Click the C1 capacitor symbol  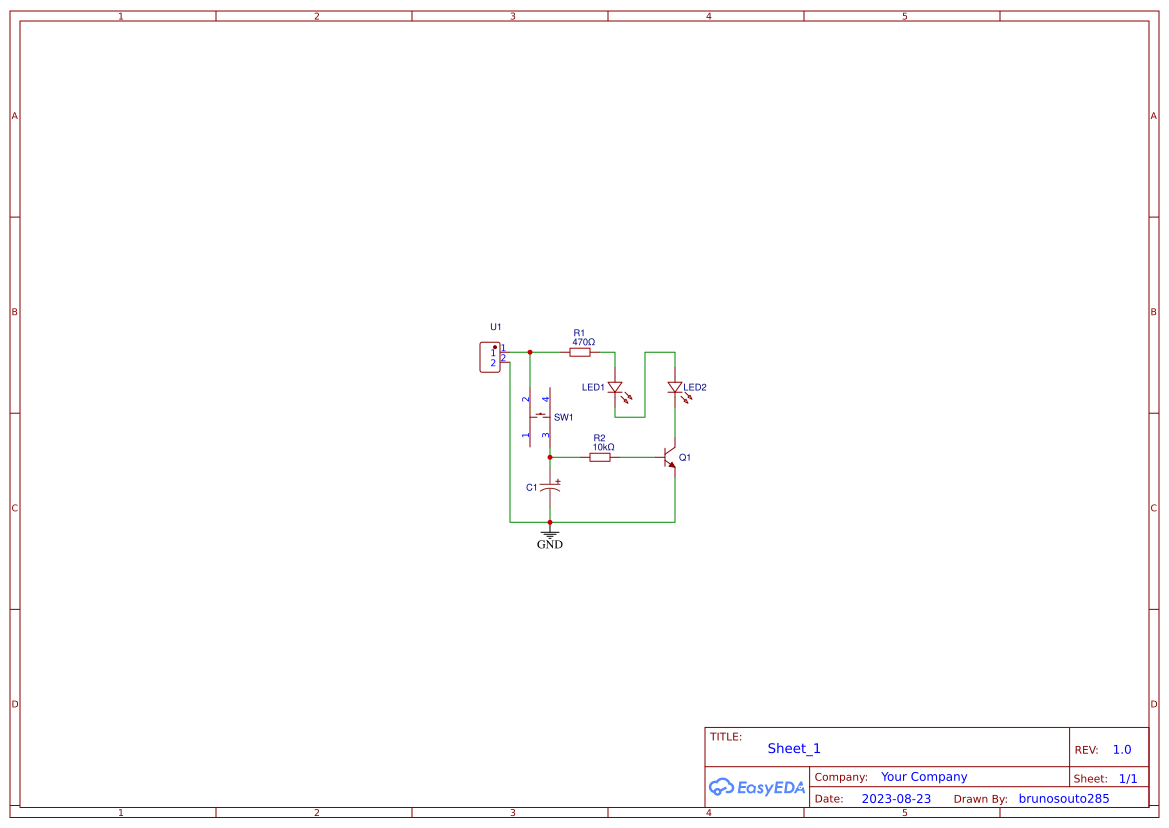[550, 487]
